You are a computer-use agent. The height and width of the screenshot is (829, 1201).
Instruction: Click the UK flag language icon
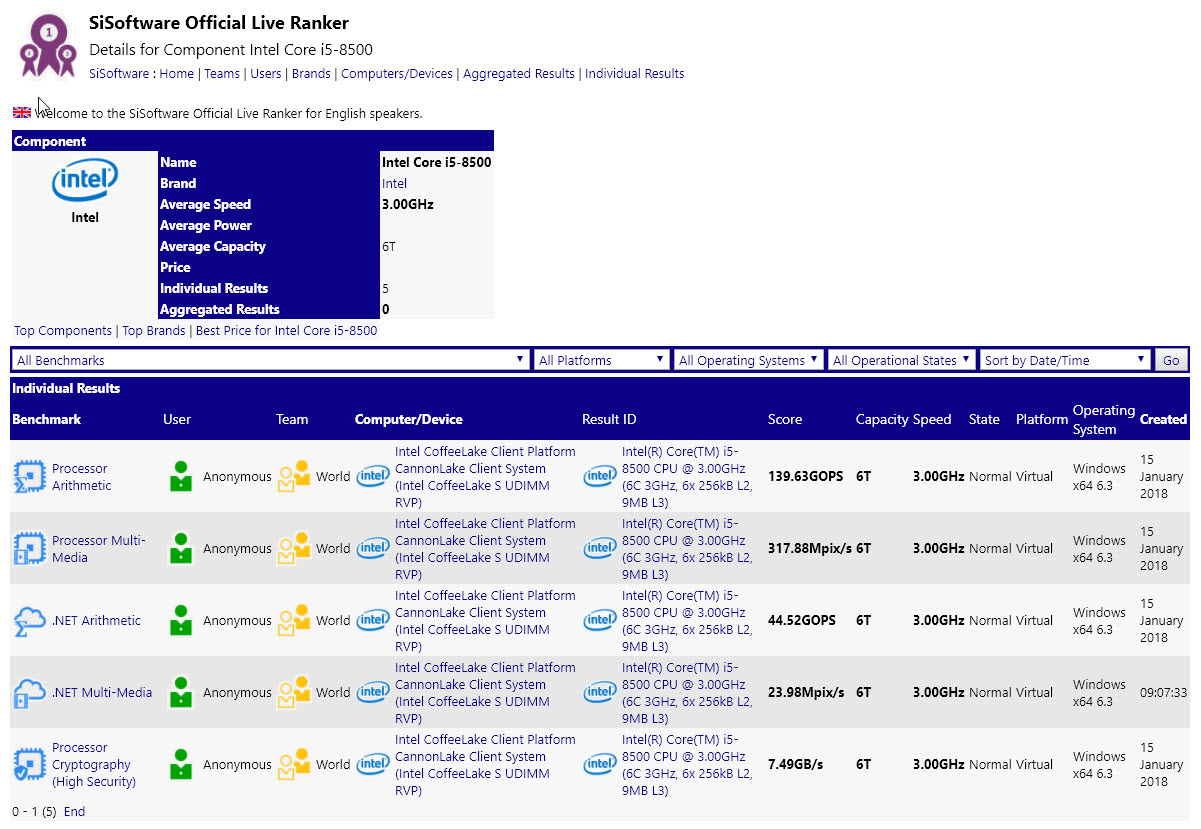tap(22, 113)
